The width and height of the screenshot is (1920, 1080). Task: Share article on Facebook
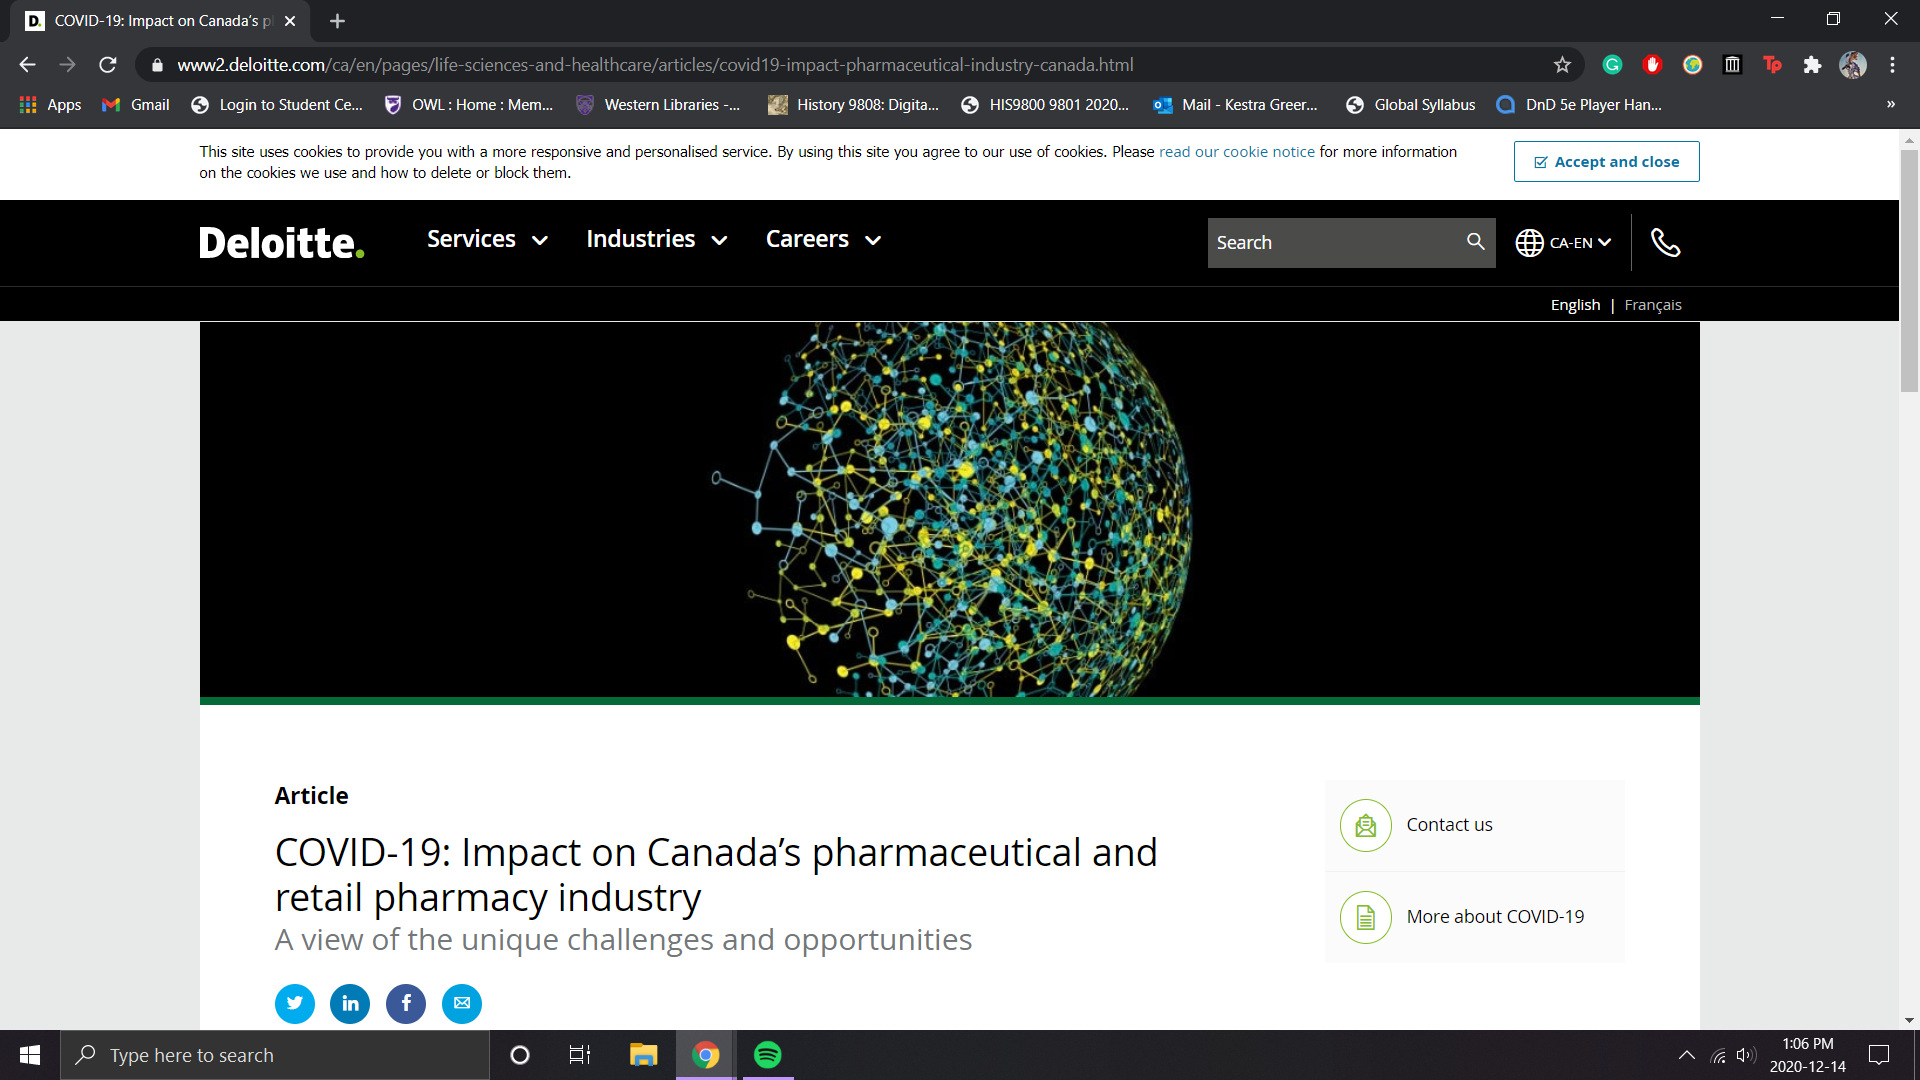pos(406,1003)
